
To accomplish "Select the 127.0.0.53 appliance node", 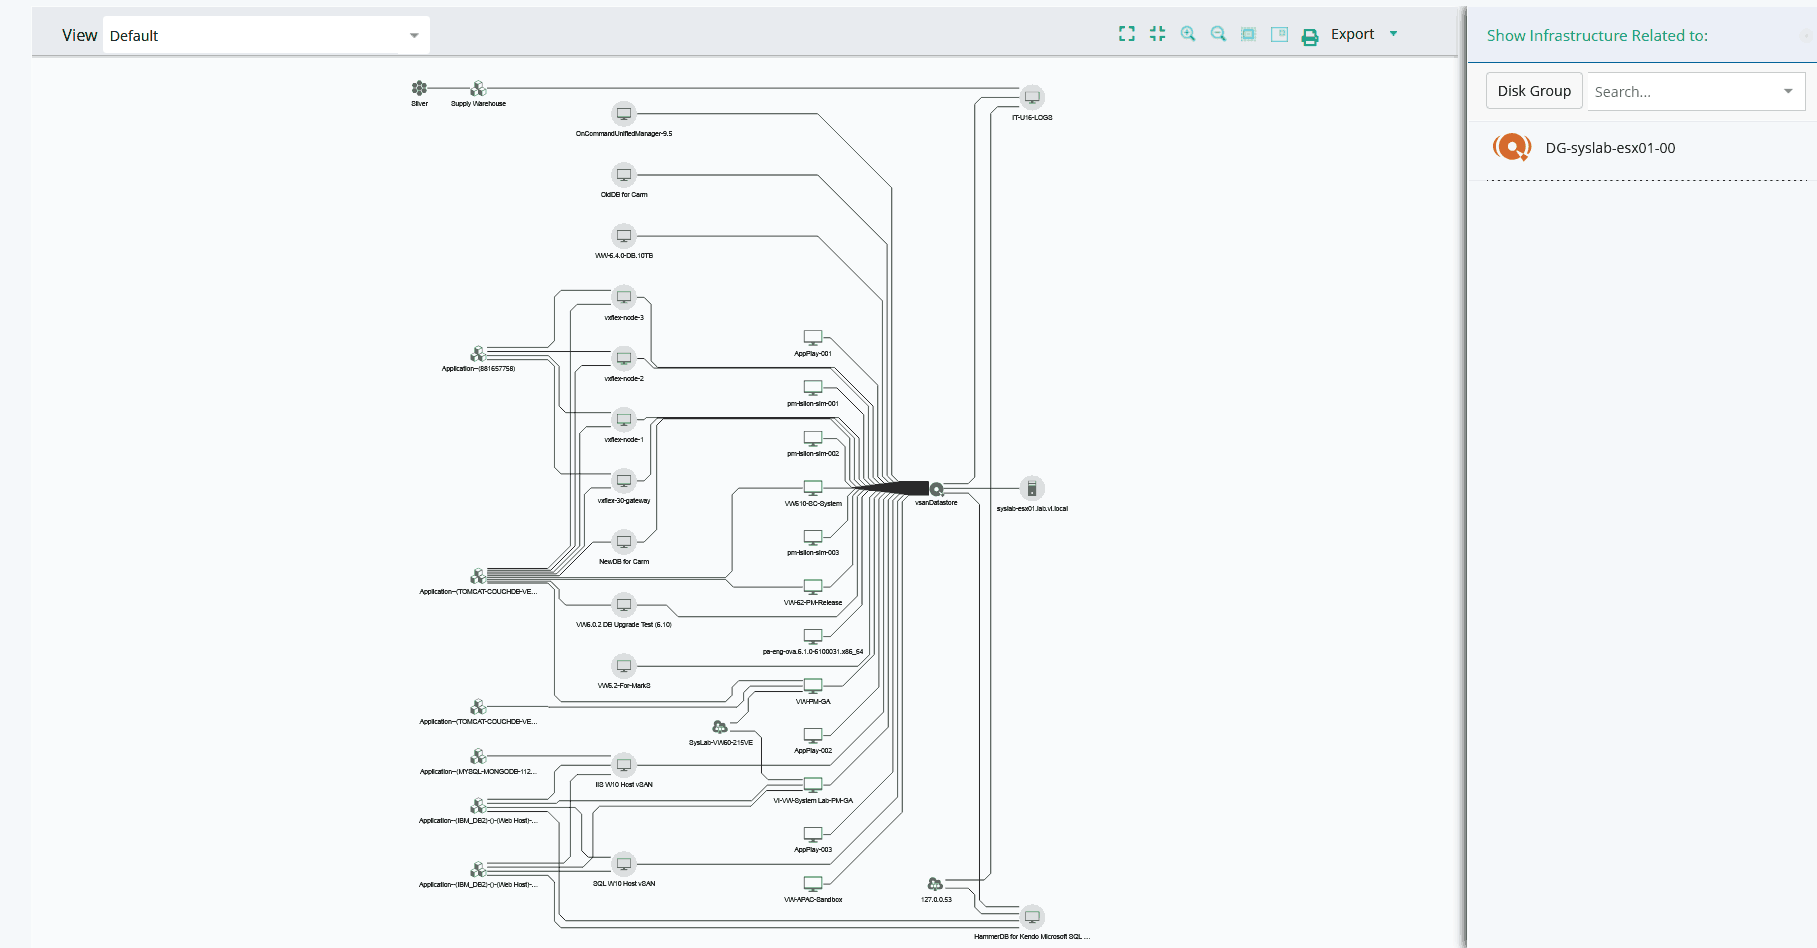I will pyautogui.click(x=935, y=884).
